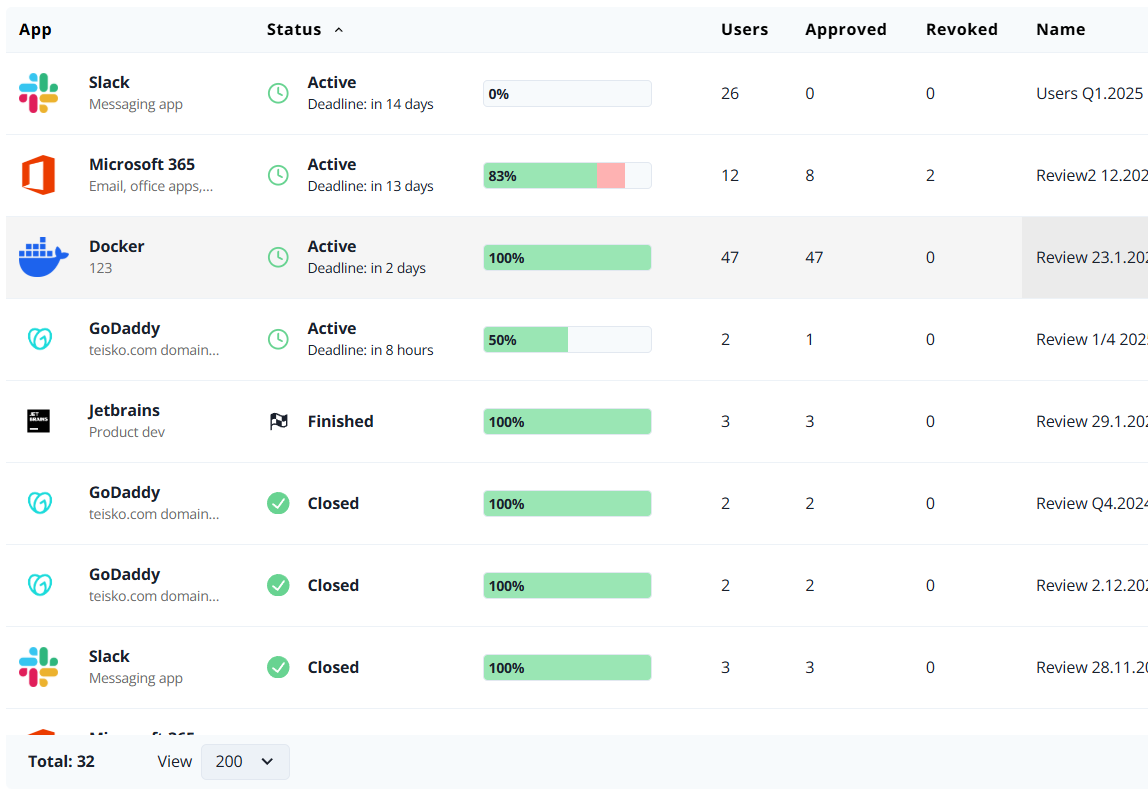
Task: Click the Jetbrains app icon
Action: pos(38,420)
